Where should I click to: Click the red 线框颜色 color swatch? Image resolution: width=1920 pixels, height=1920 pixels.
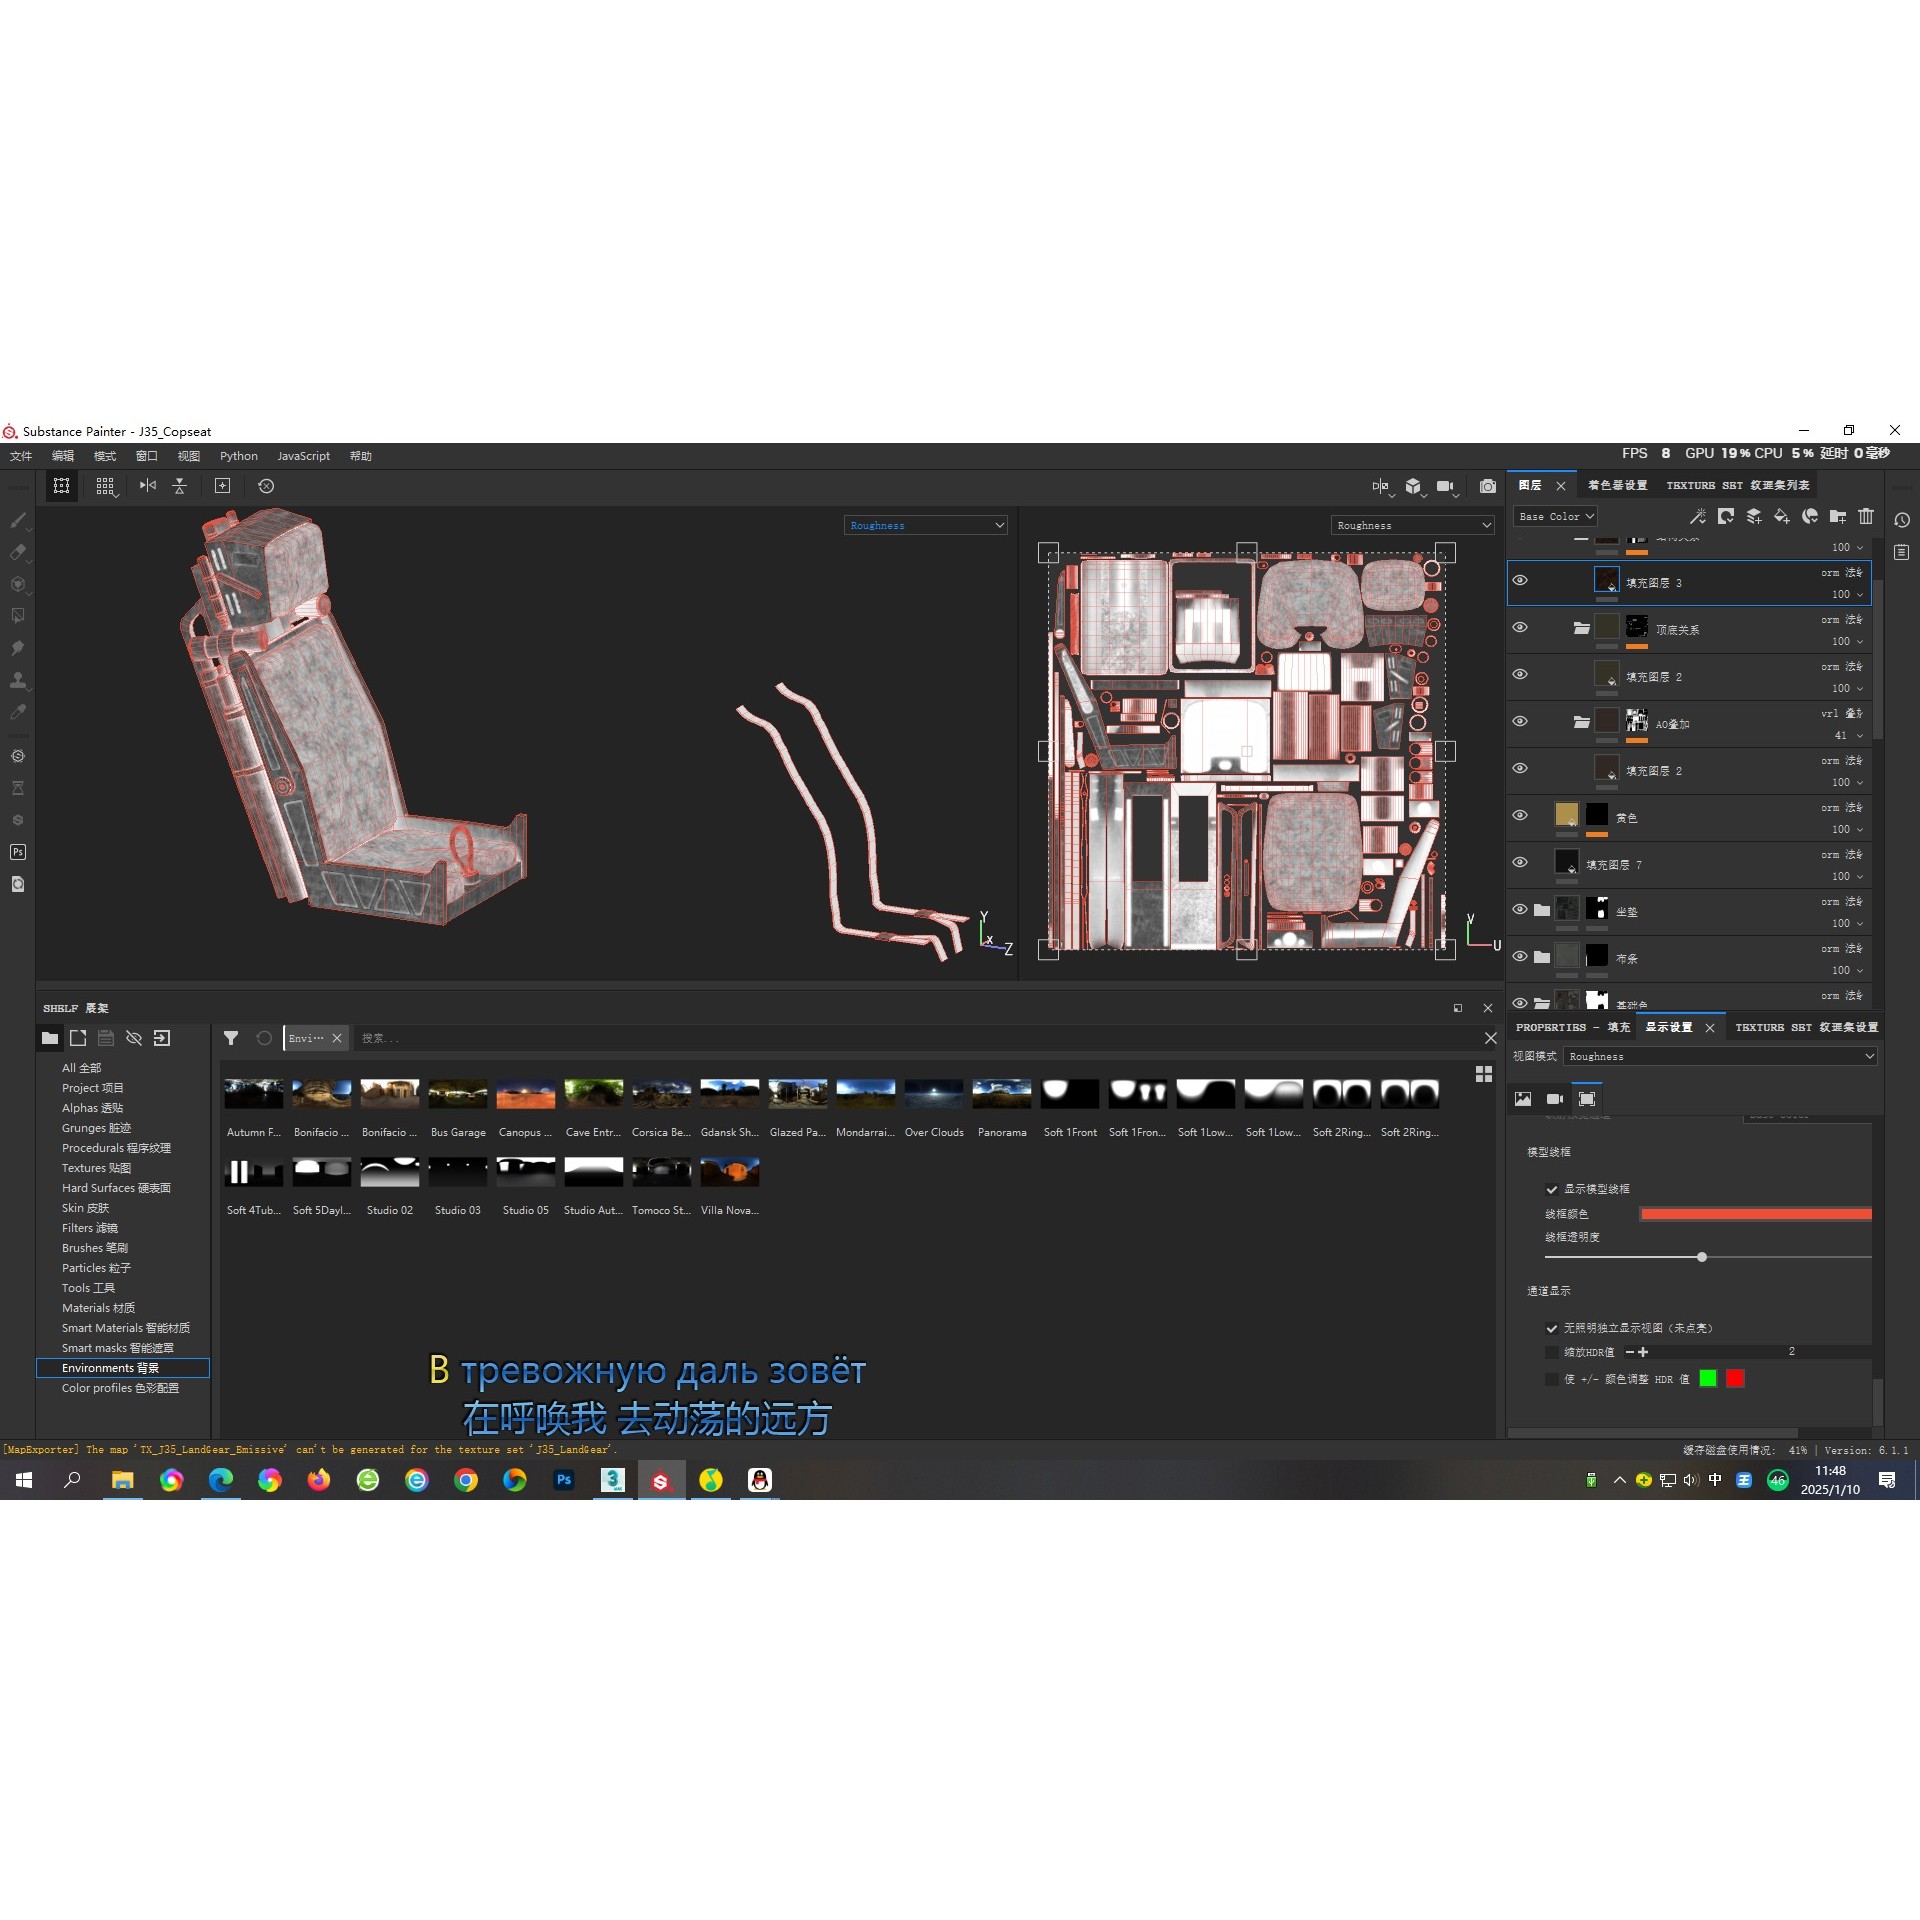click(x=1755, y=1214)
